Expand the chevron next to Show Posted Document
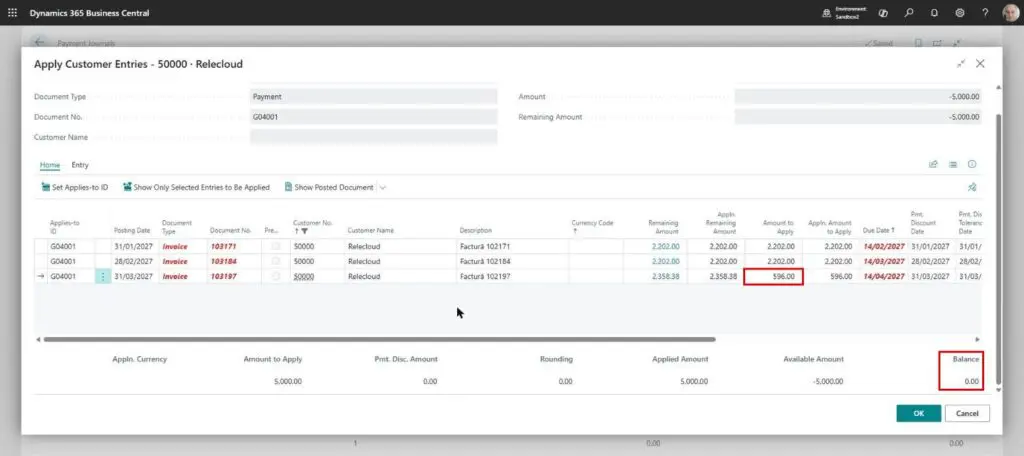 pos(383,187)
